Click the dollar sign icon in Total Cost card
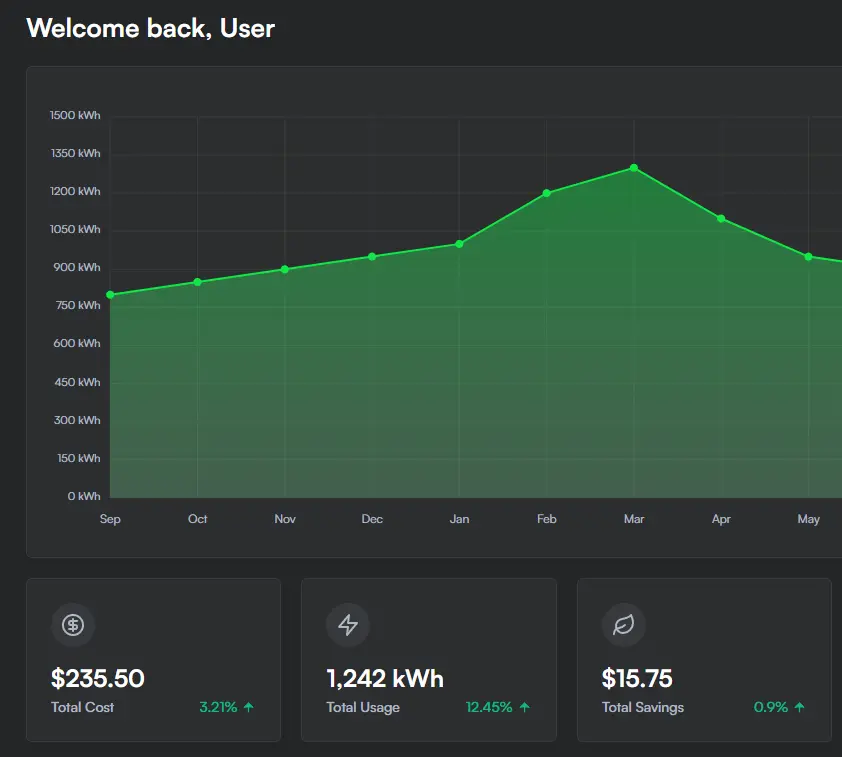This screenshot has height=757, width=842. [73, 625]
